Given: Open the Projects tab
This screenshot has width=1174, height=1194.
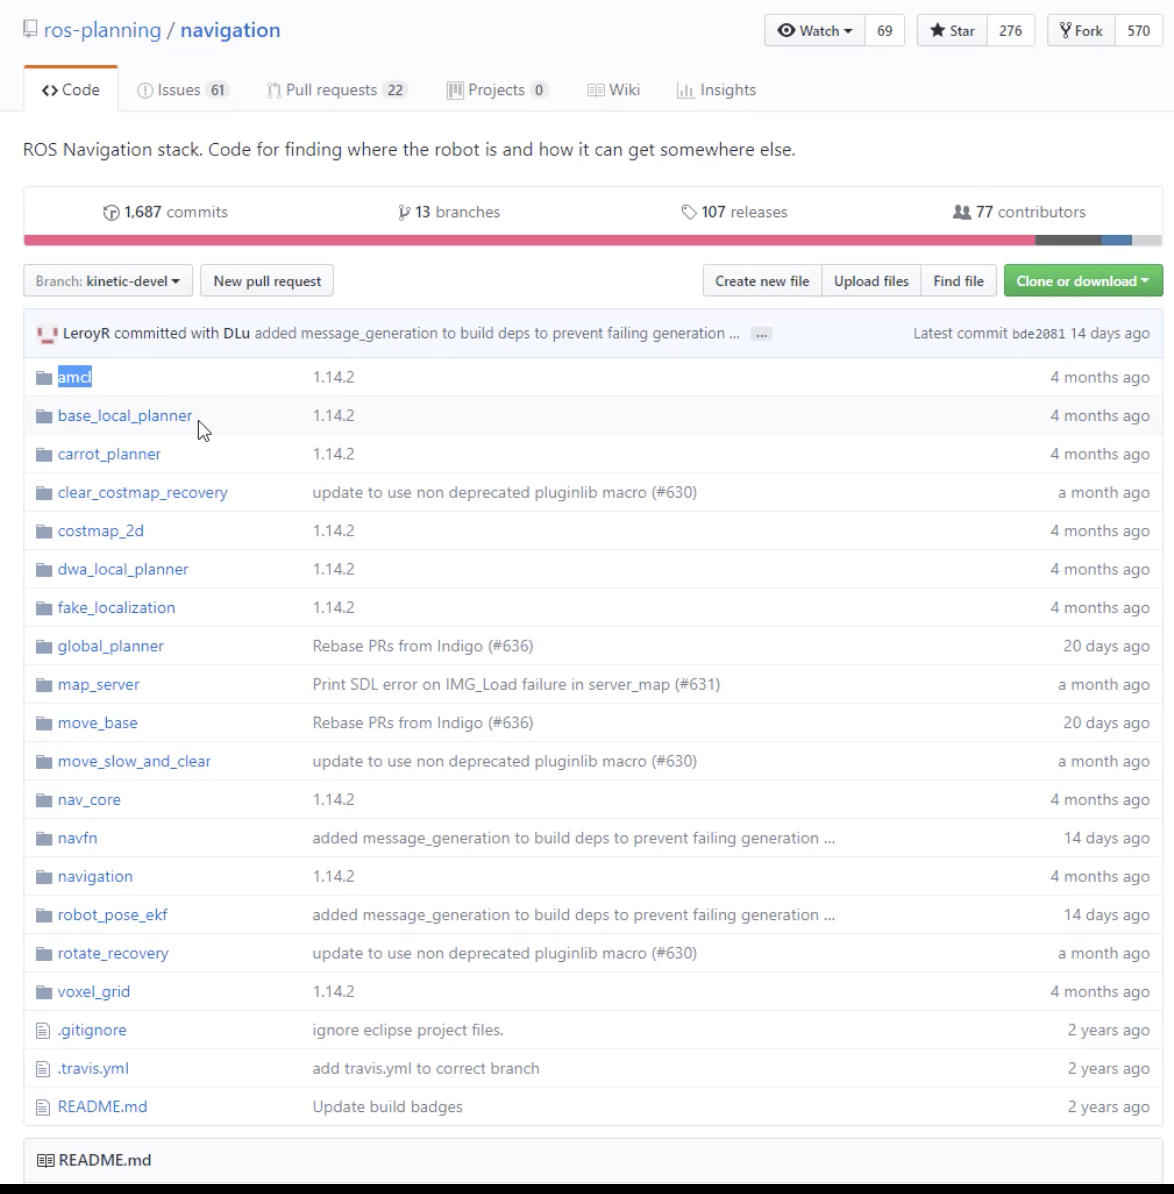Looking at the screenshot, I should (x=497, y=90).
